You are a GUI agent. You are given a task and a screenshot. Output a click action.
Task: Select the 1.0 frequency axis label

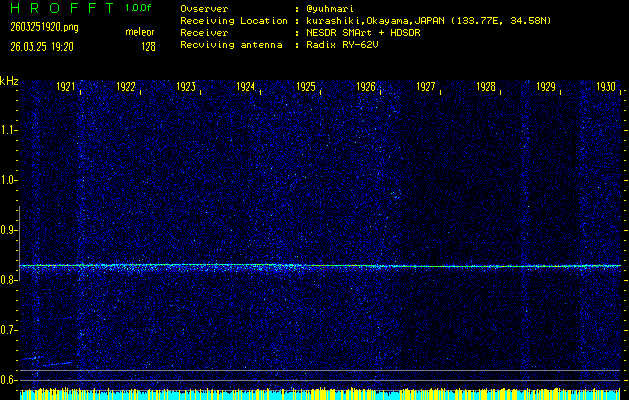(9, 180)
